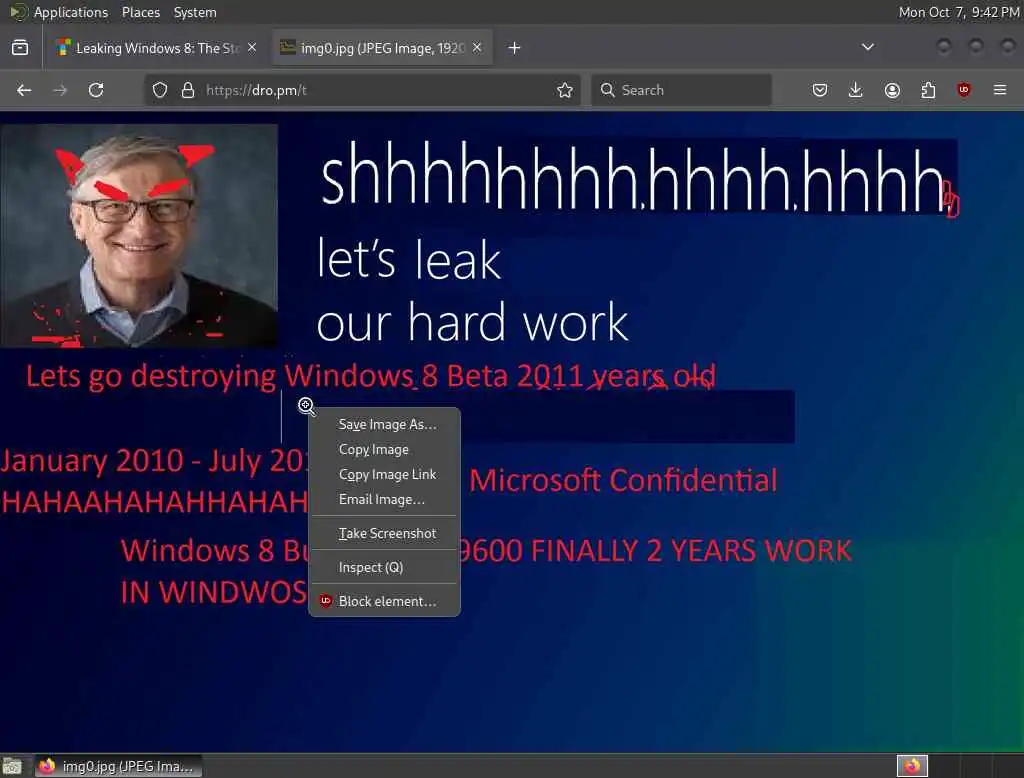Click the Search box in toolbar
Viewport: 1024px width, 778px height.
coord(682,90)
